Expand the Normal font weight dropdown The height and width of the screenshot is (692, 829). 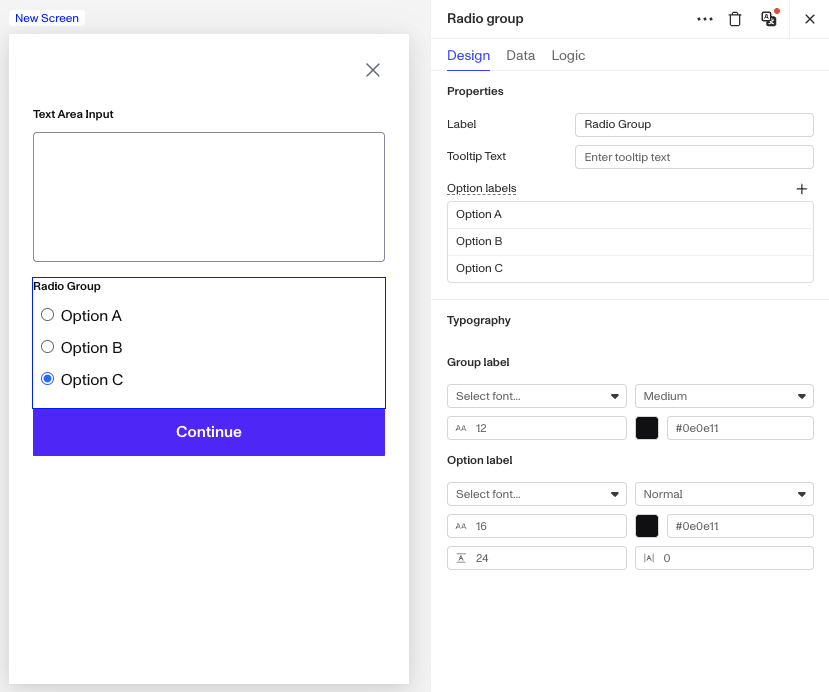pyautogui.click(x=724, y=494)
